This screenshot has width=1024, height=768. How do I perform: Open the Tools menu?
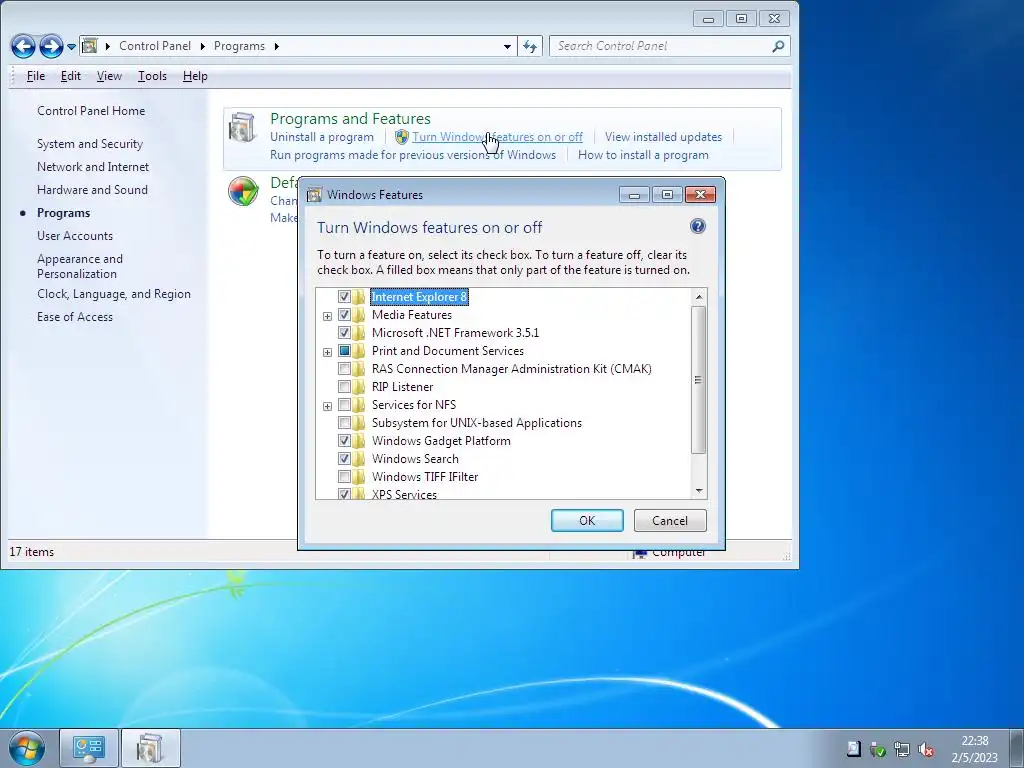[152, 76]
